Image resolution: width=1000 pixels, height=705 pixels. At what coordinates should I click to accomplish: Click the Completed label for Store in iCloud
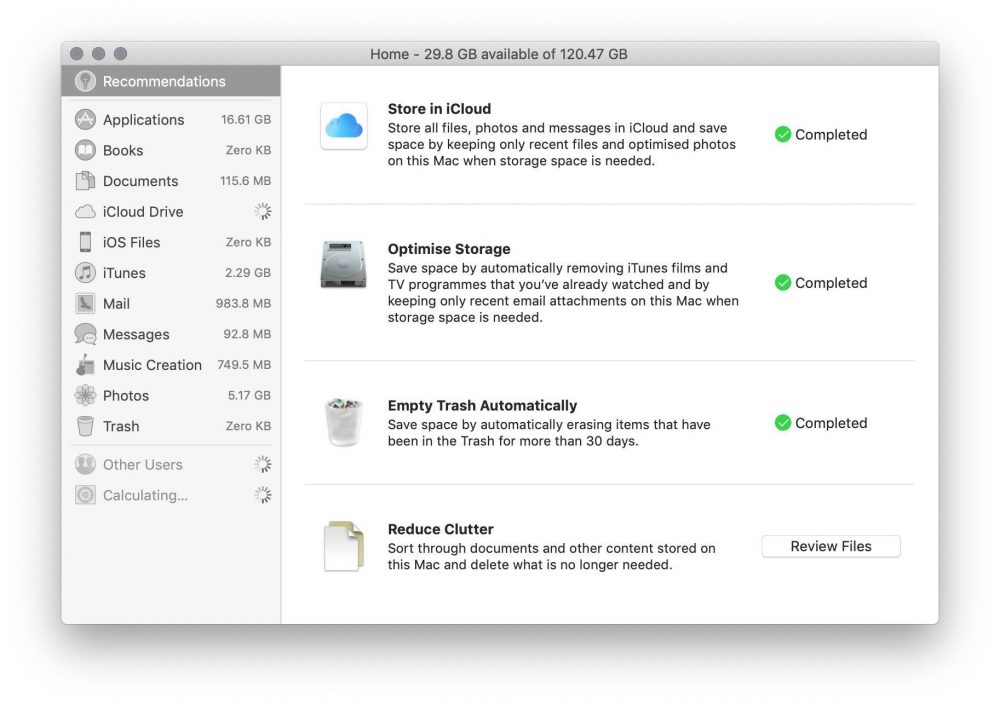(831, 135)
